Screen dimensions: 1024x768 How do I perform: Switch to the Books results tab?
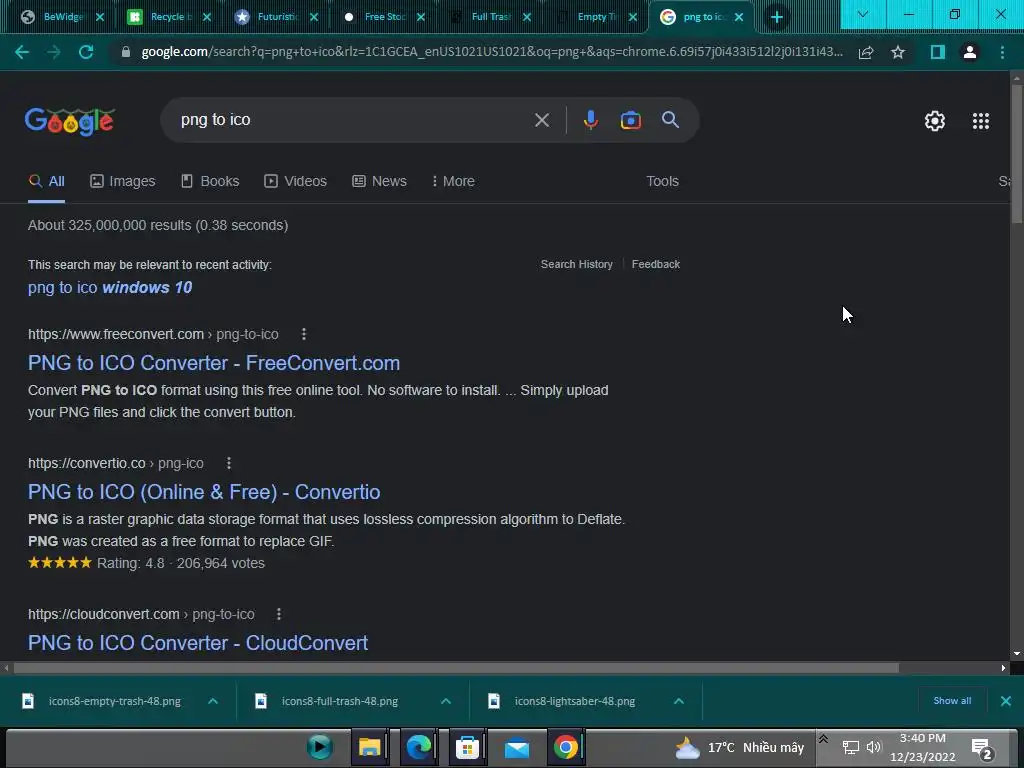pos(210,182)
